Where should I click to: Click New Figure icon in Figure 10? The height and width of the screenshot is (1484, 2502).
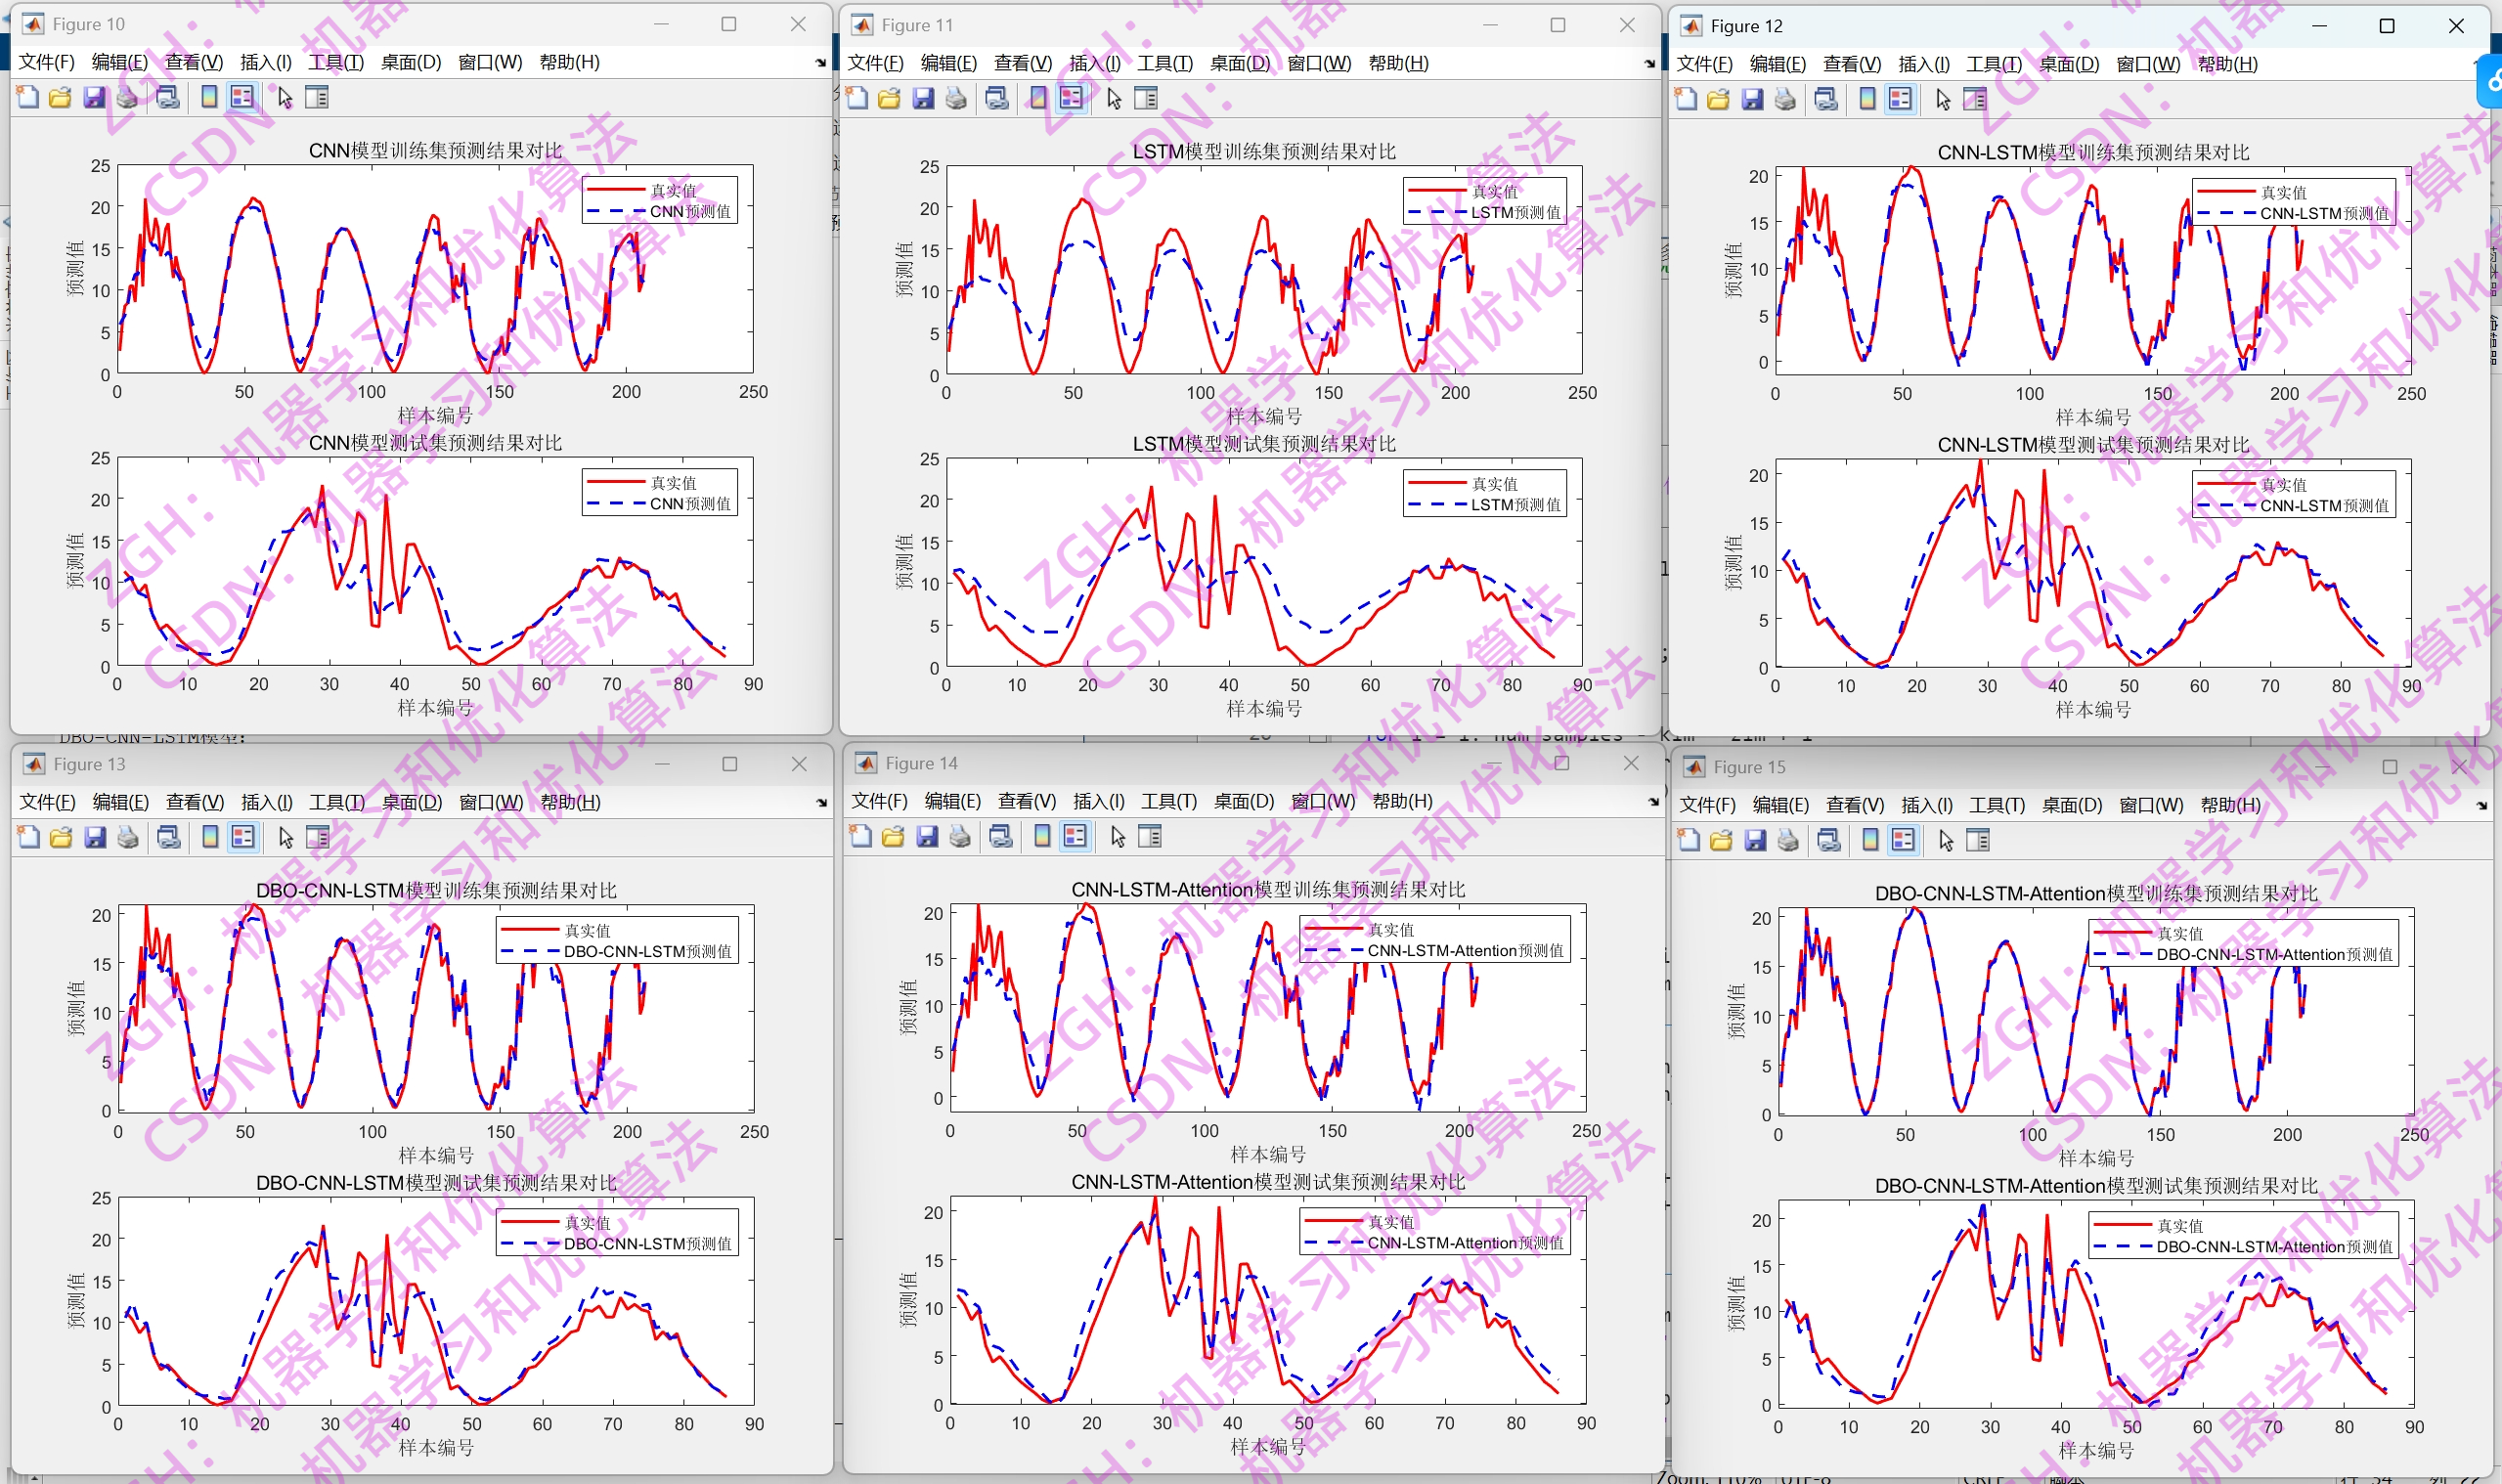coord(28,97)
